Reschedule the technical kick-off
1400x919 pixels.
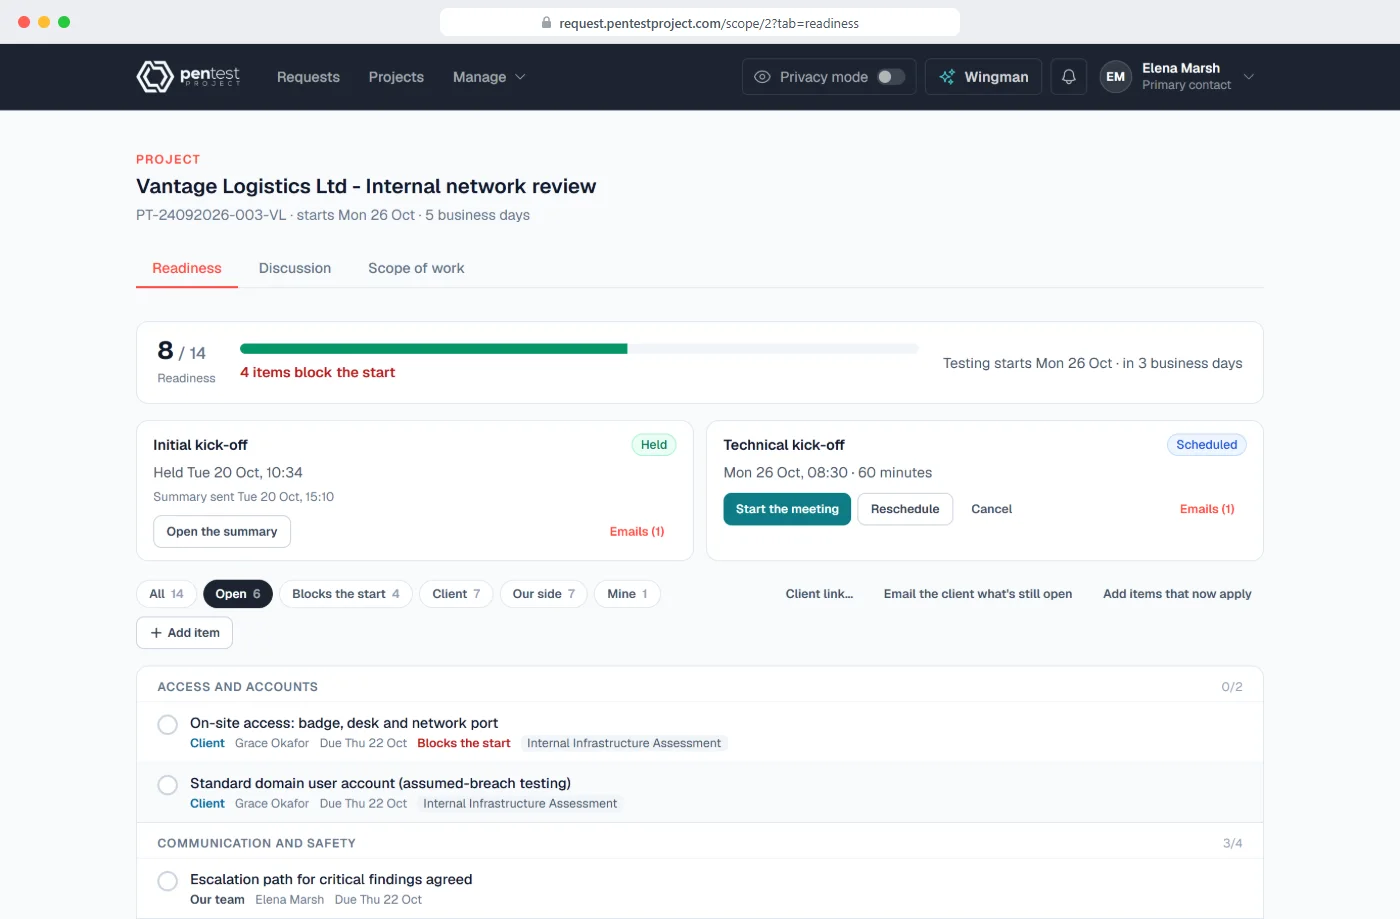905,509
